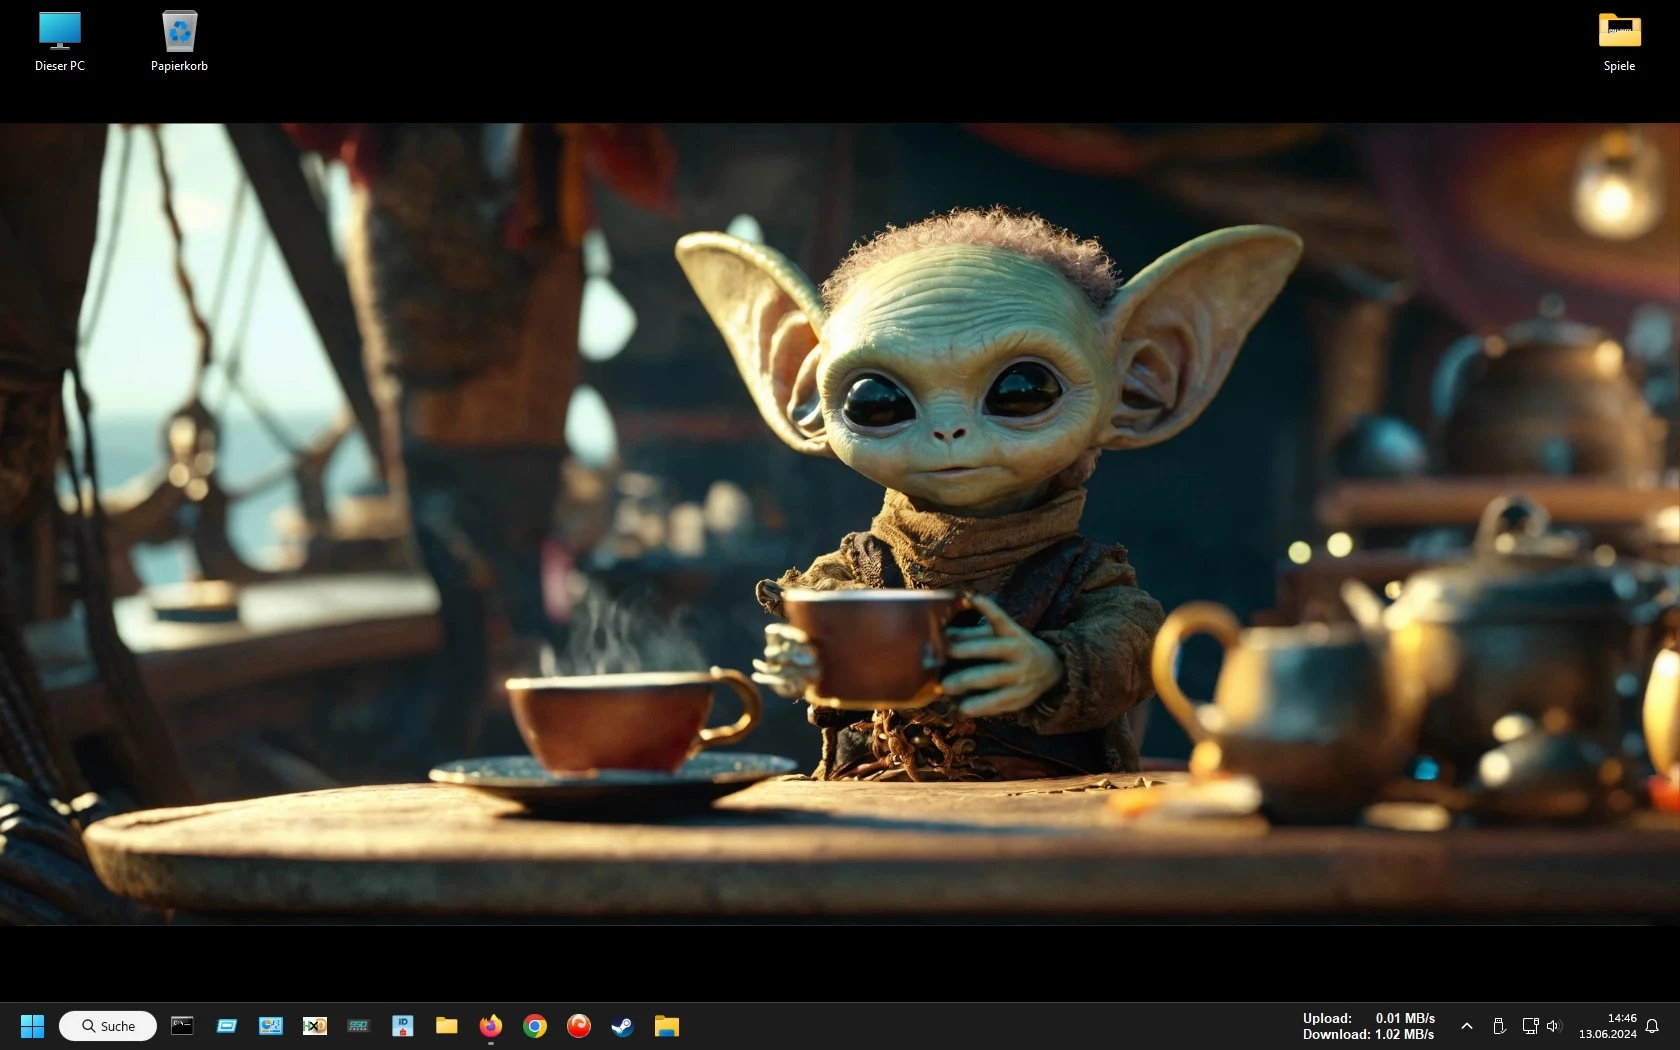Screen dimensions: 1680x1050
Task: Click the Suche search box in taskbar
Action: tap(108, 1026)
